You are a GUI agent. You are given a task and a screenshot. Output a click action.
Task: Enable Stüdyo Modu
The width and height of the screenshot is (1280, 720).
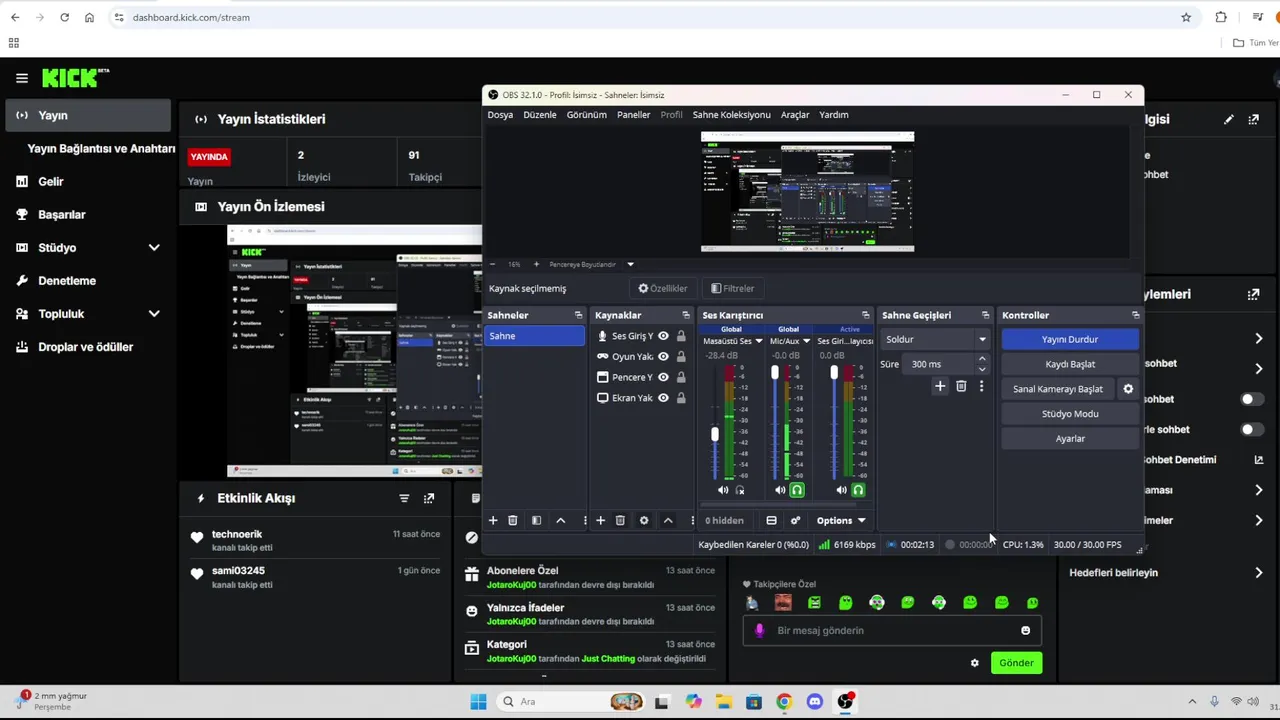click(x=1070, y=413)
